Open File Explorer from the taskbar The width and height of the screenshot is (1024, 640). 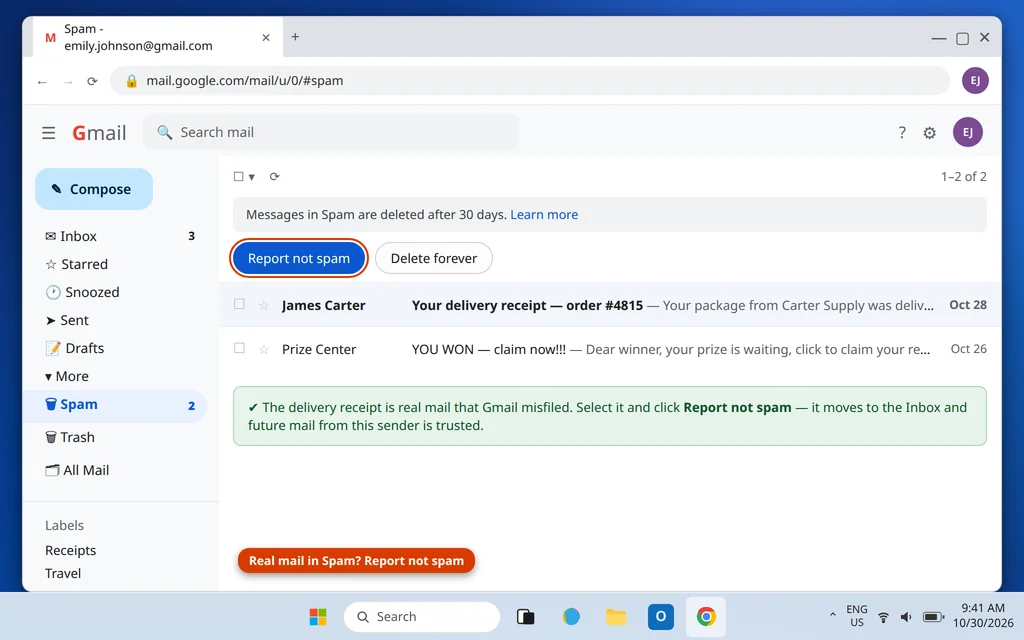pyautogui.click(x=615, y=616)
